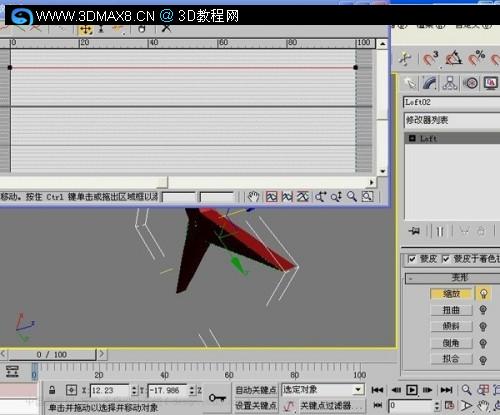Select Zoom Time tool in curve editor
Screen dimensions: 500x415
point(320,197)
